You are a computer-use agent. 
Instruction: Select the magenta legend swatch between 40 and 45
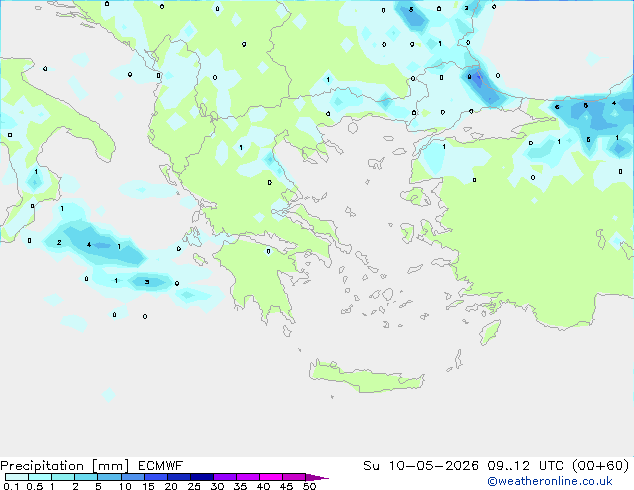click(271, 477)
